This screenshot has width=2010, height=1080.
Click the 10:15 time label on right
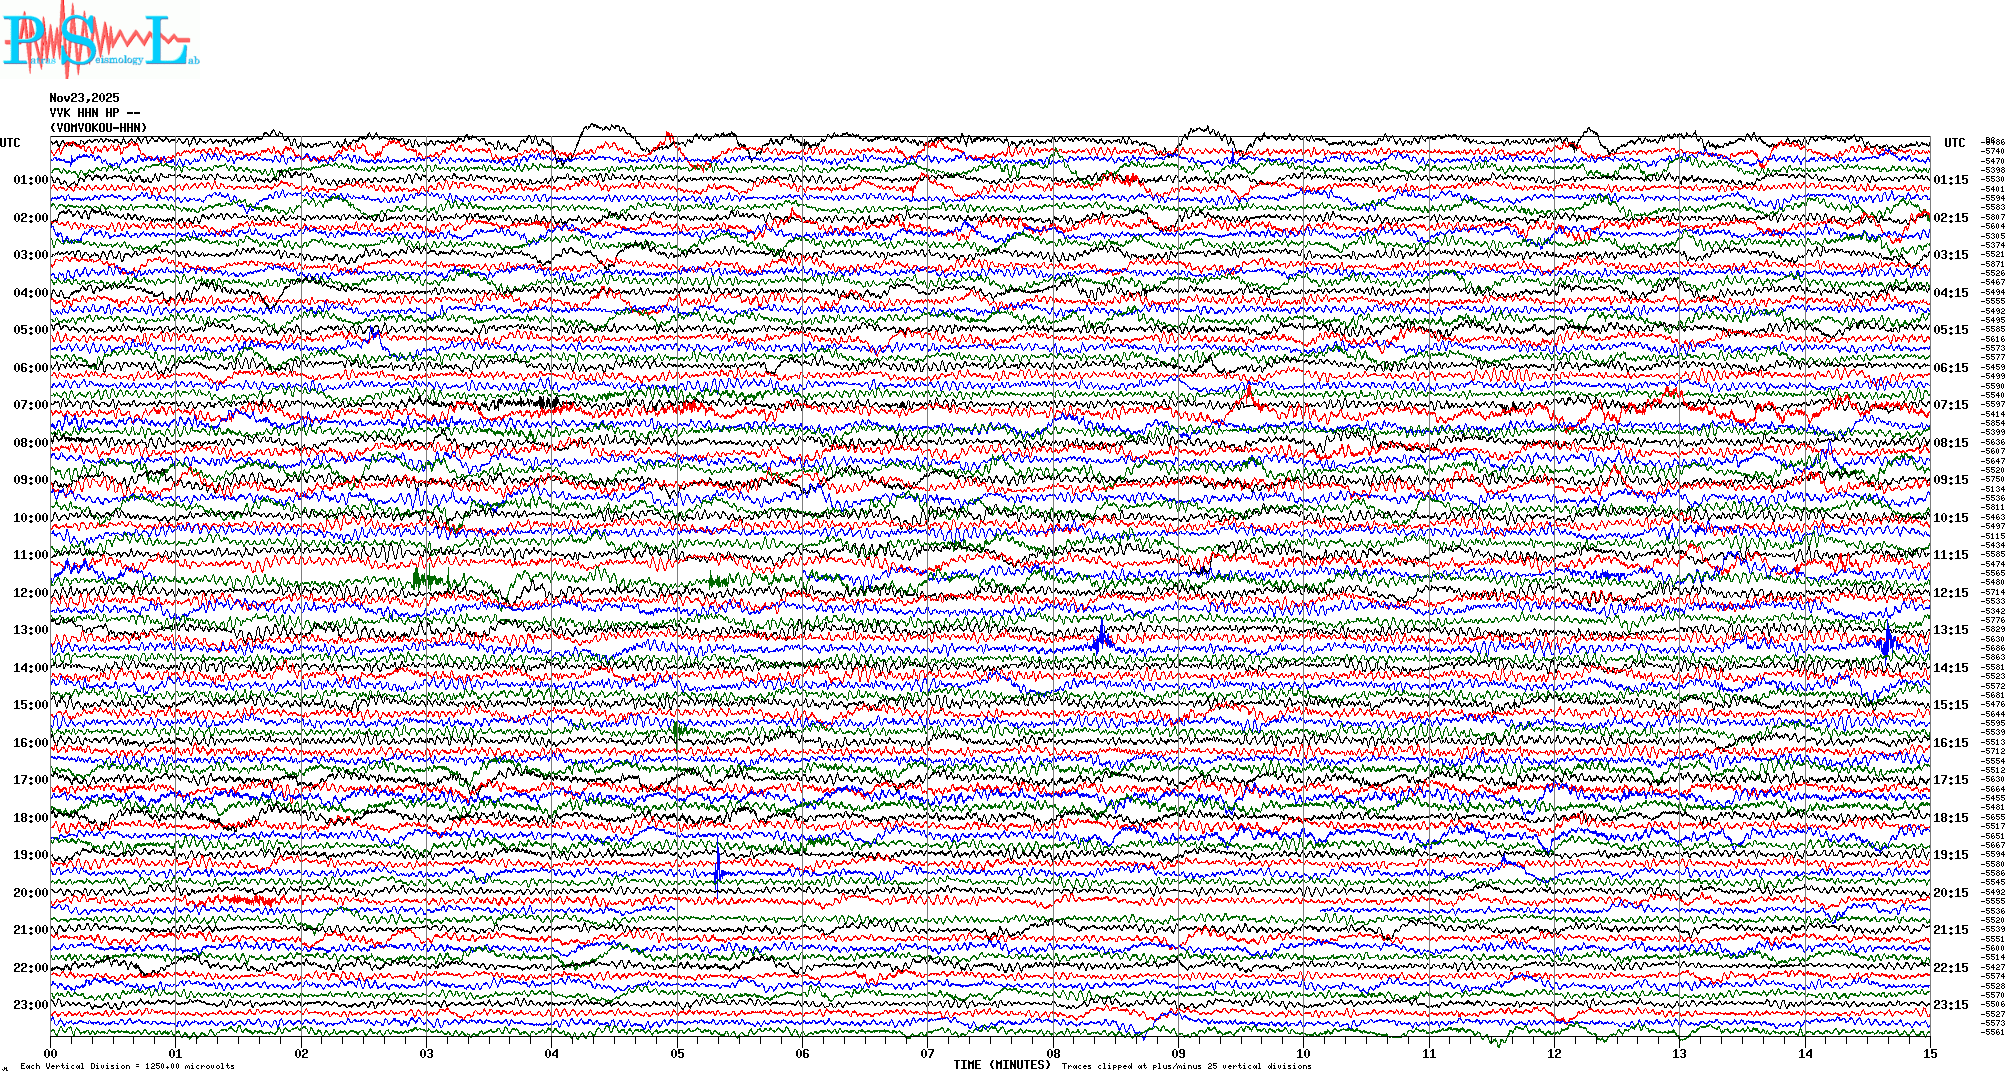click(1950, 518)
